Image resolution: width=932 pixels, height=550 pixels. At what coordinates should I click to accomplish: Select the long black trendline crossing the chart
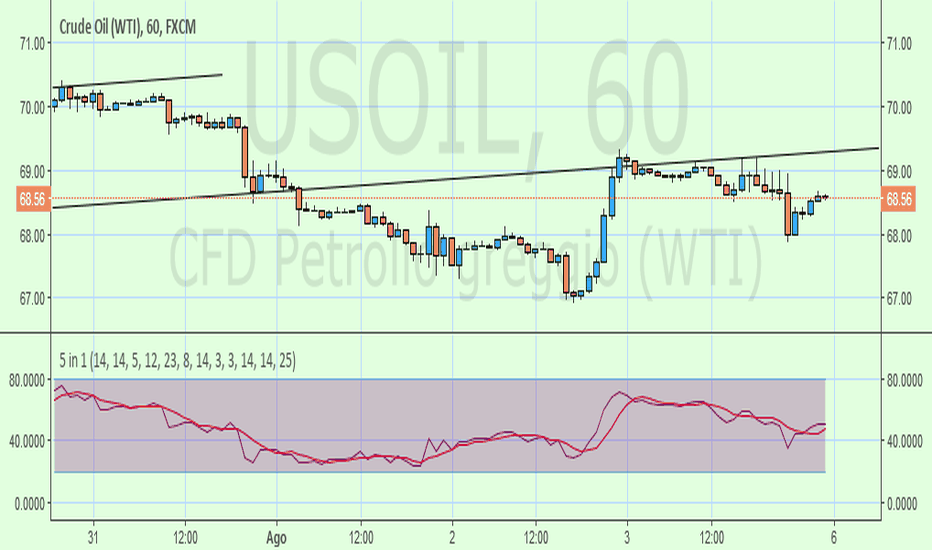(465, 177)
